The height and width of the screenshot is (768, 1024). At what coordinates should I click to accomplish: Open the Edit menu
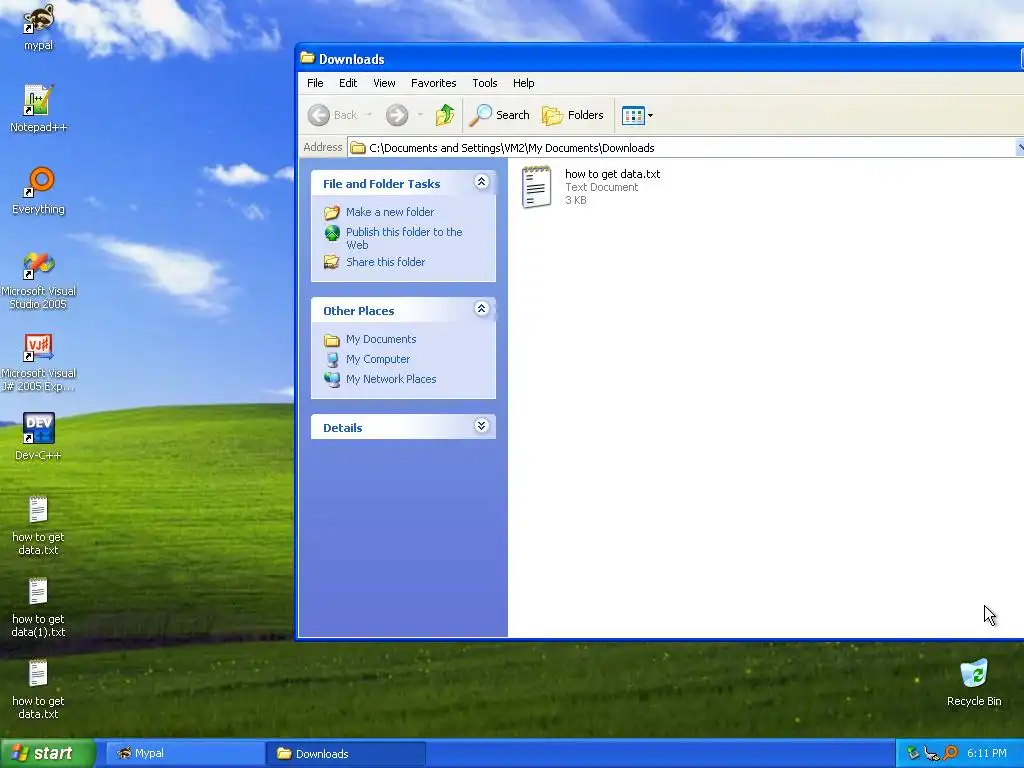point(347,83)
